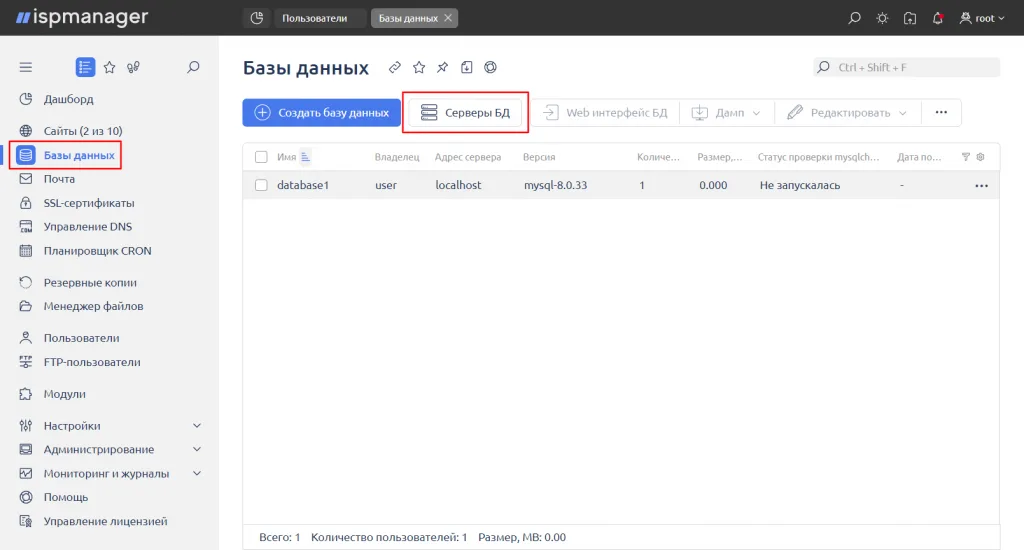Image resolution: width=1024 pixels, height=550 pixels.
Task: Switch to Пользователи tab
Action: (x=315, y=18)
